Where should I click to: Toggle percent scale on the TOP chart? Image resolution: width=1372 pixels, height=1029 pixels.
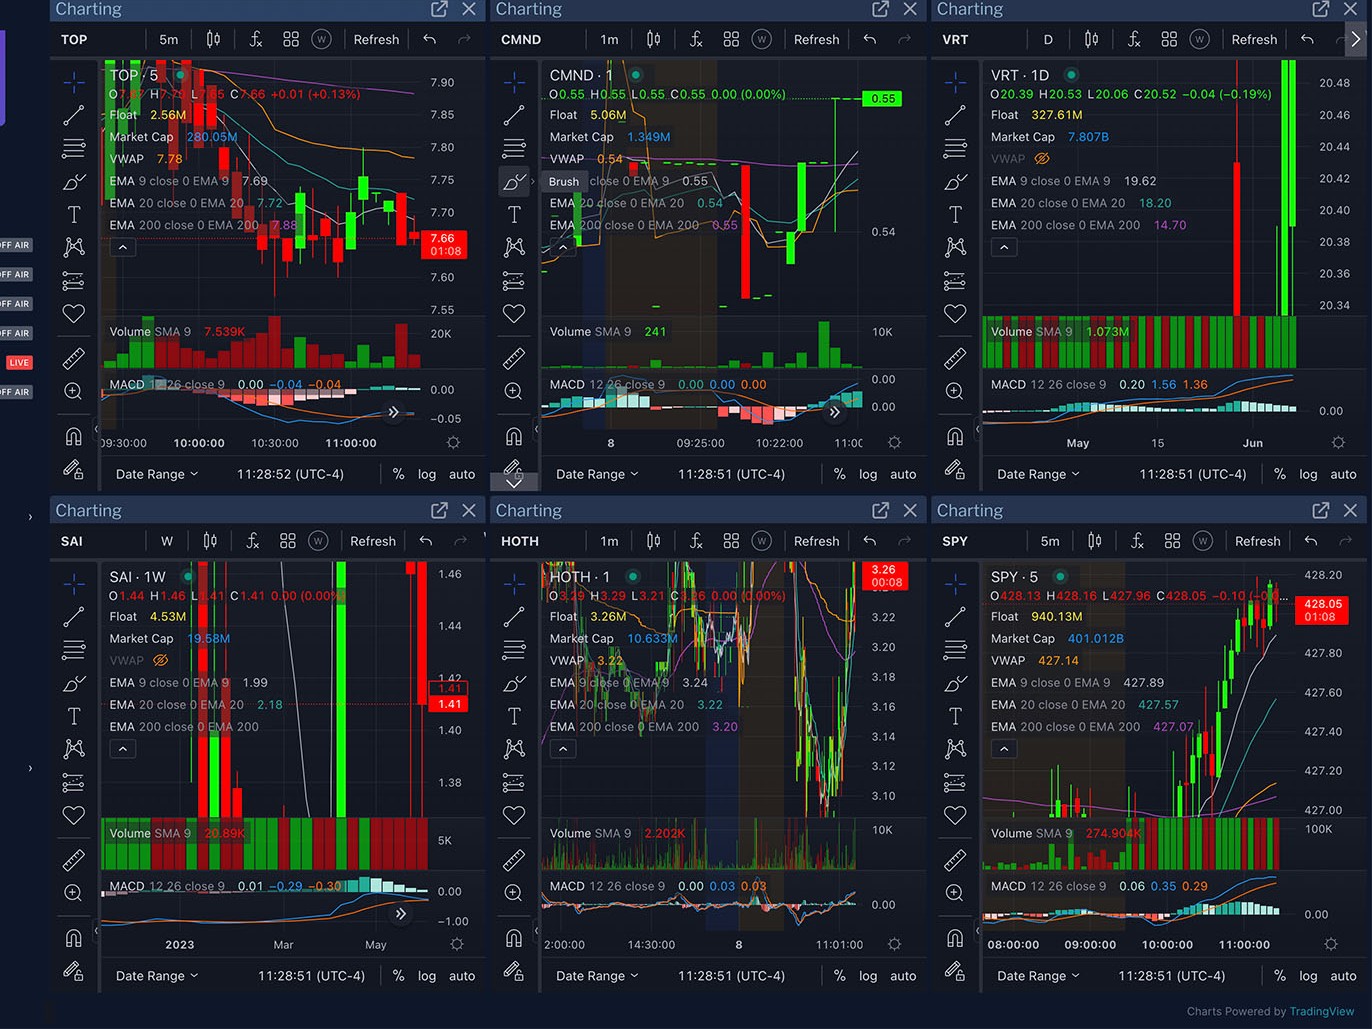click(x=398, y=474)
